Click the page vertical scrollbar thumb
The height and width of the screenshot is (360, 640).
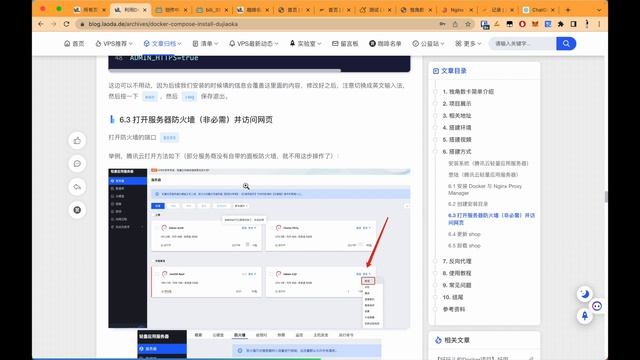click(x=606, y=197)
